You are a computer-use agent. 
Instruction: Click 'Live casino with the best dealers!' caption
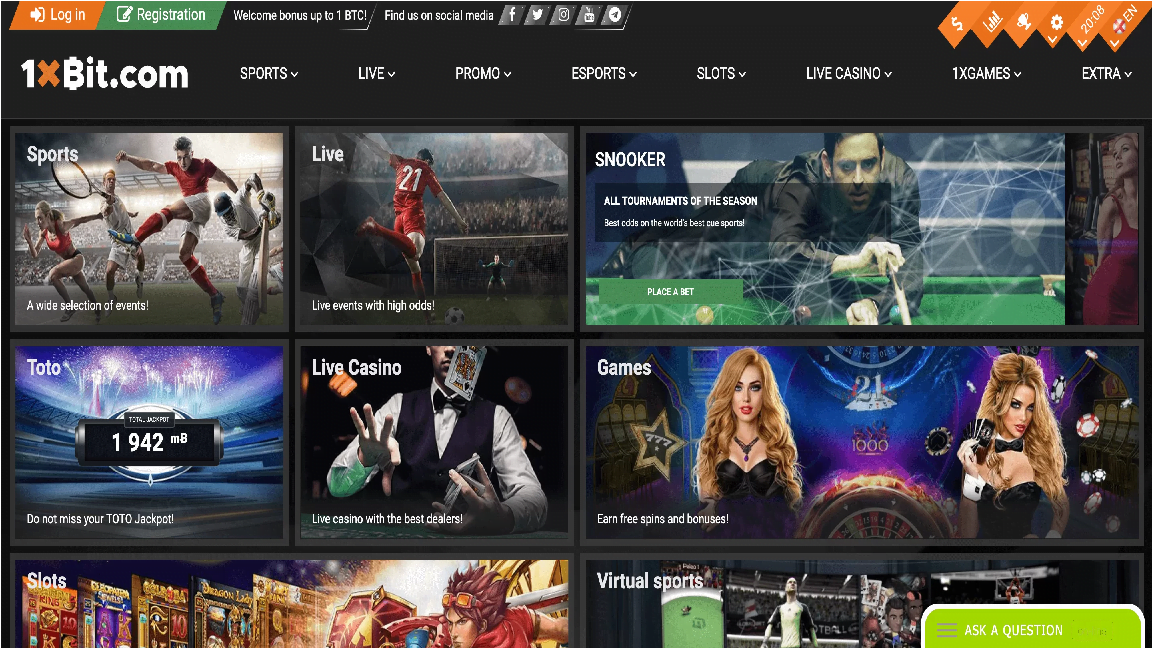tap(387, 519)
